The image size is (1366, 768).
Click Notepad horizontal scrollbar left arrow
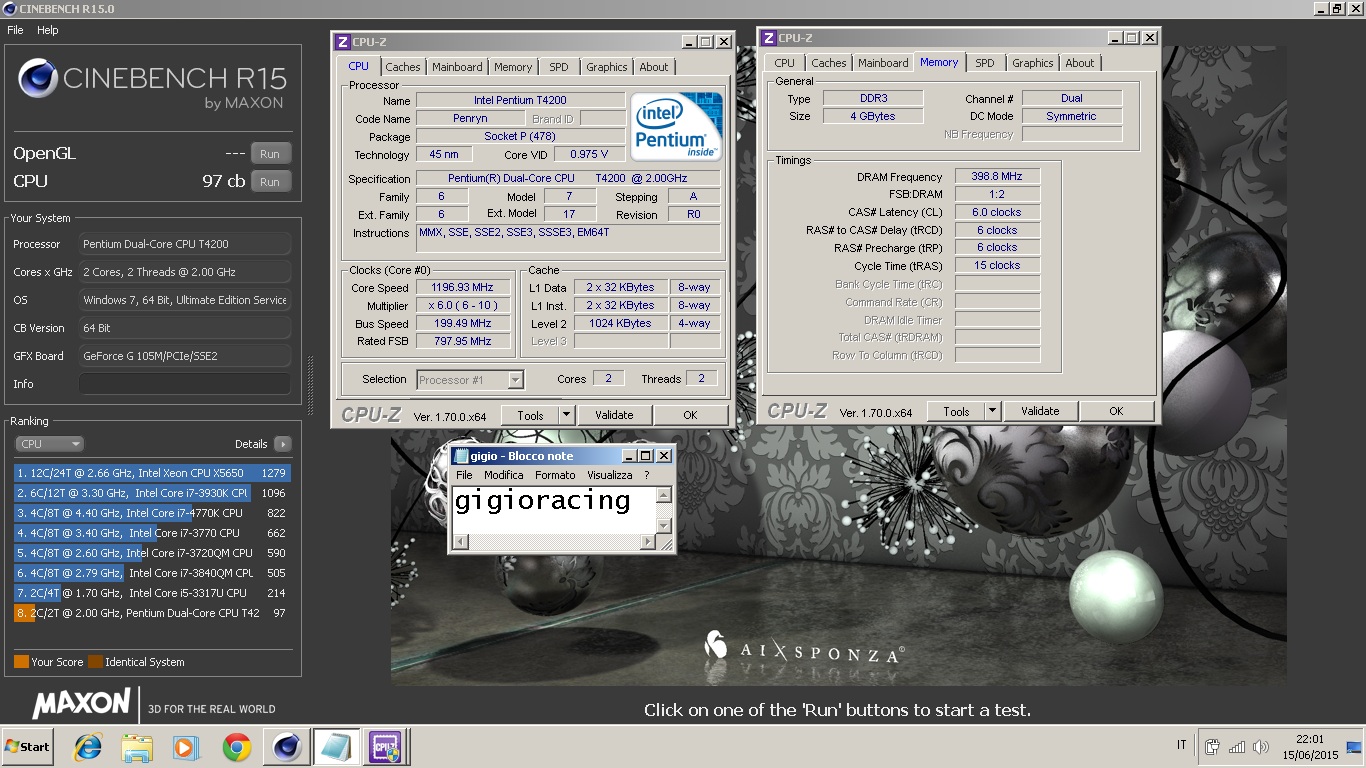pos(460,542)
